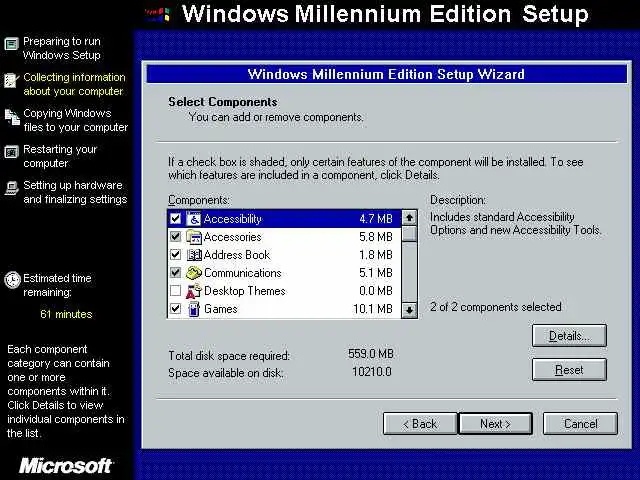Click the Setting up hardware step icon

pyautogui.click(x=12, y=188)
